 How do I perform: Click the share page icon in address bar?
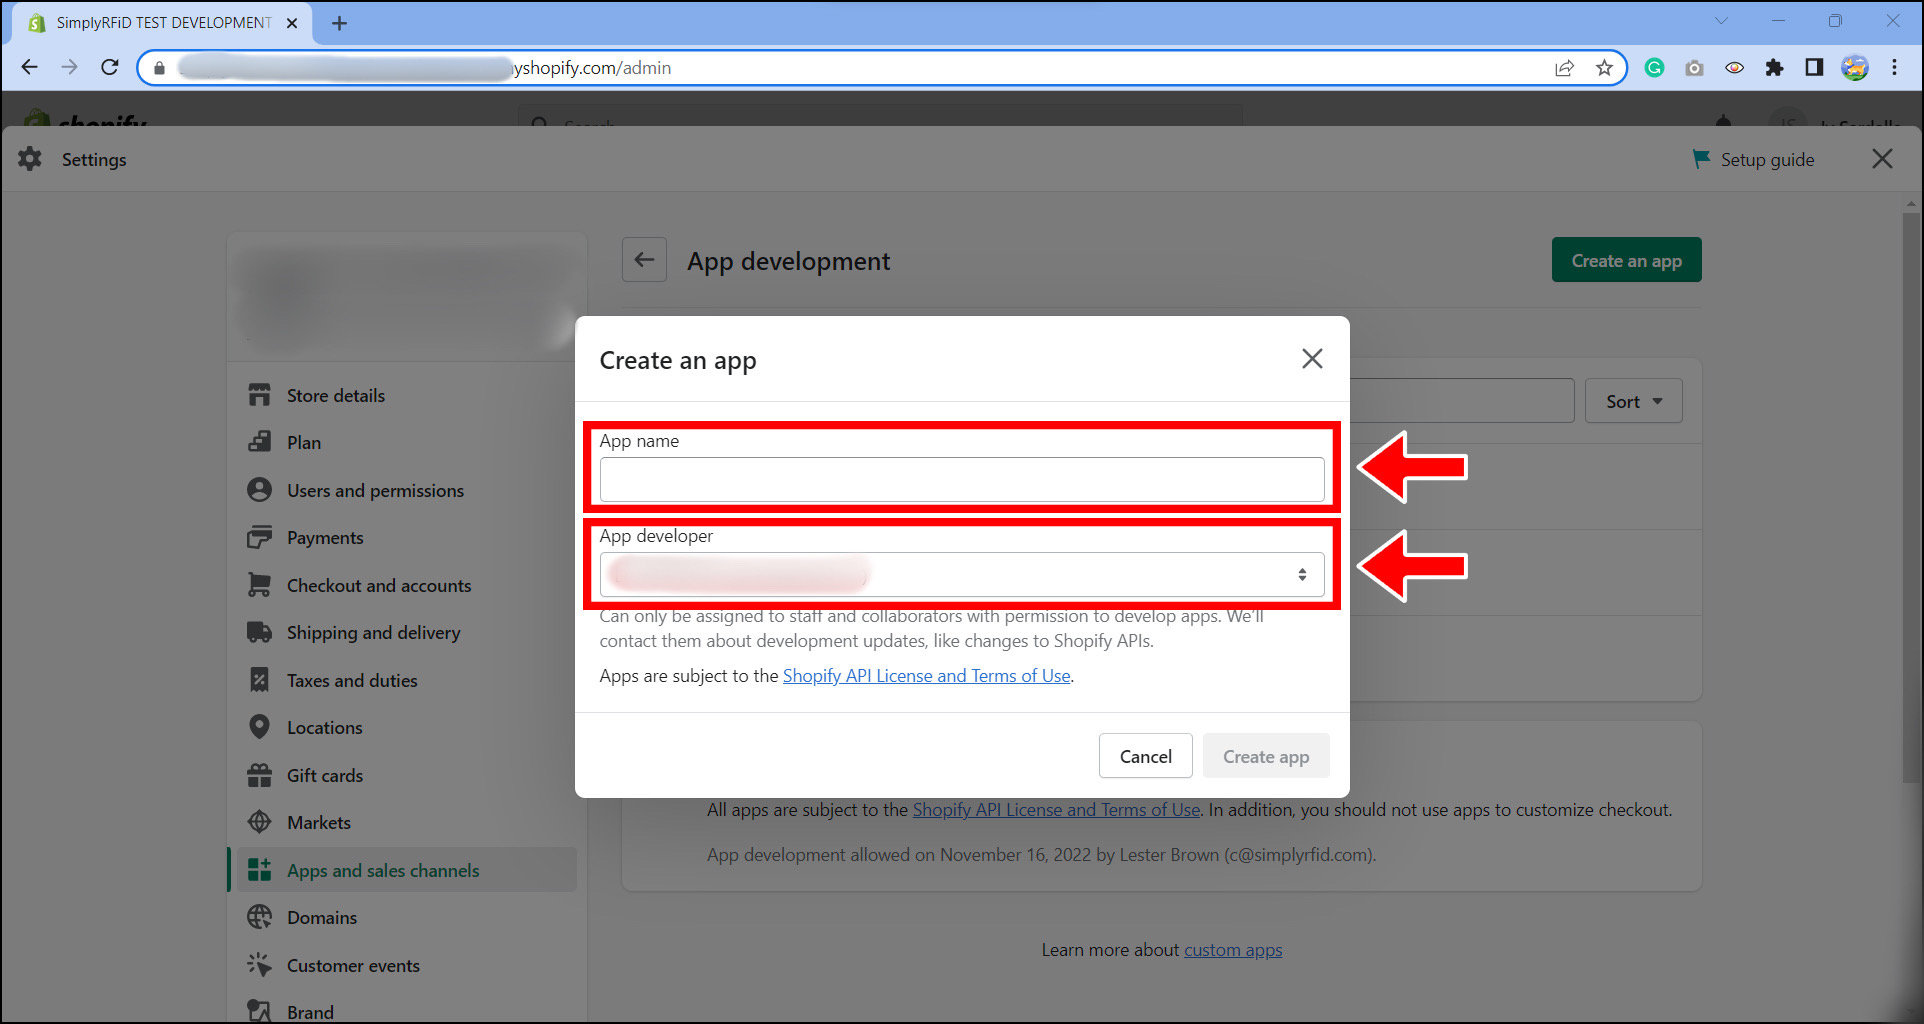1564,67
